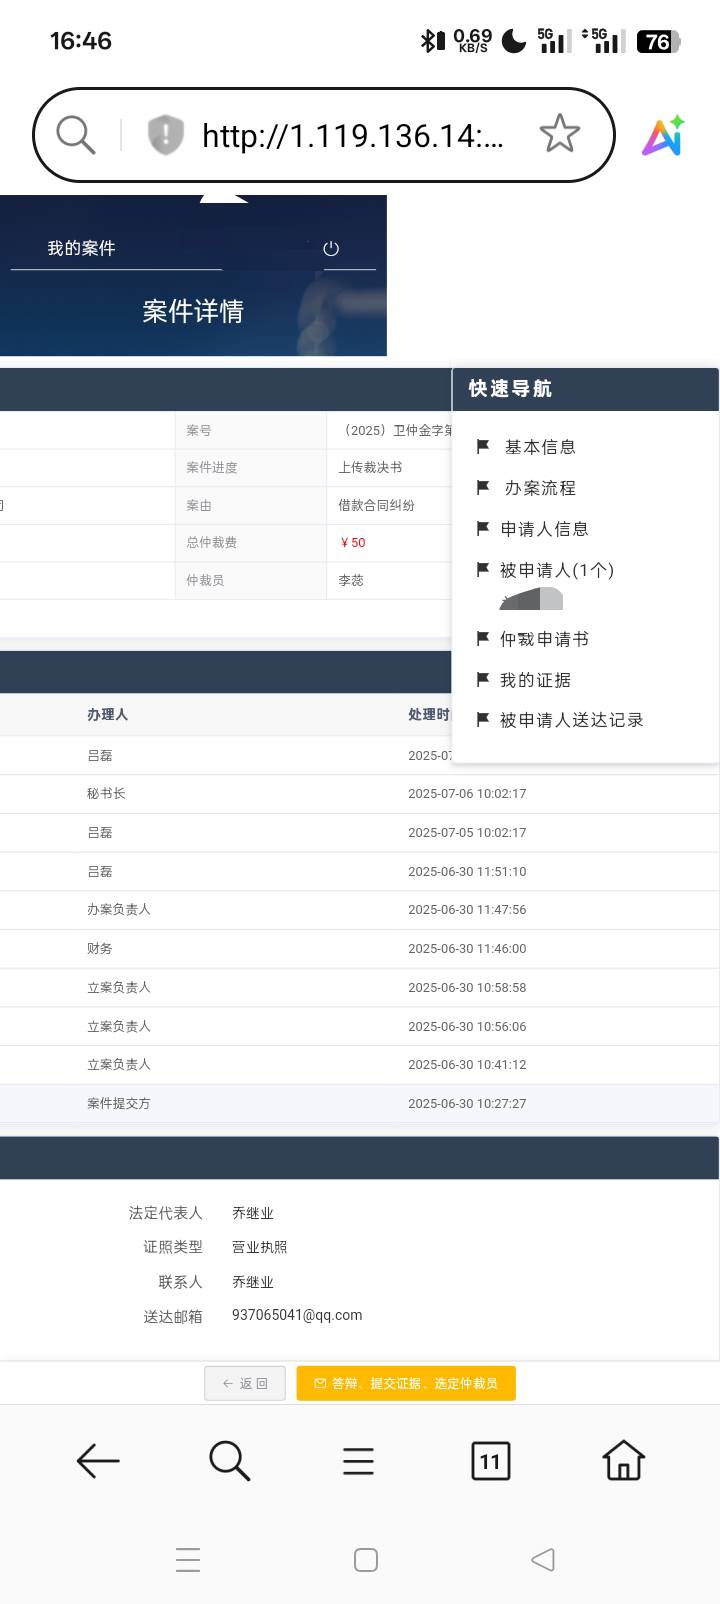
Task: Click the ¥50 arbitration fee value
Action: point(353,543)
